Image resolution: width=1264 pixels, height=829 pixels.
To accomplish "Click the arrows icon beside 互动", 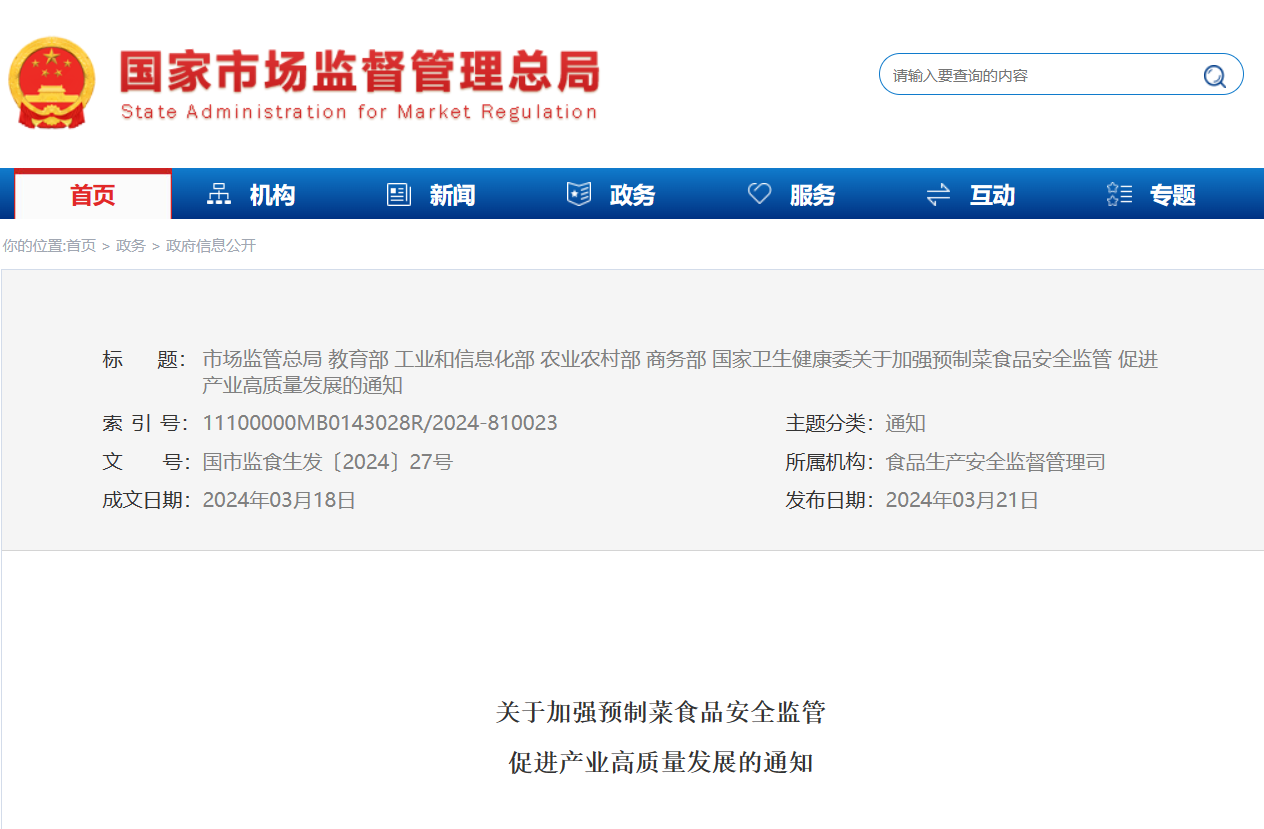I will tap(938, 195).
